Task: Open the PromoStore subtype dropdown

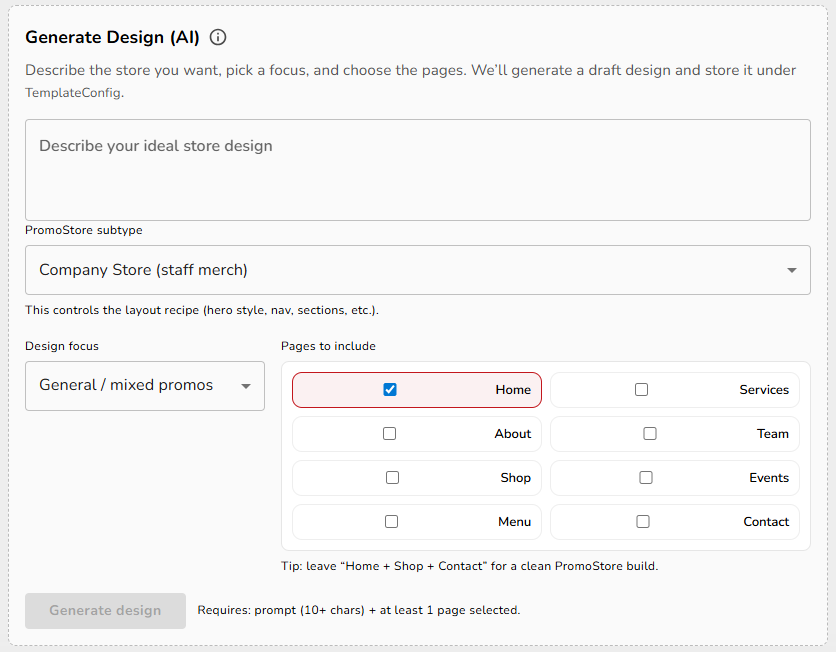Action: pyautogui.click(x=417, y=270)
